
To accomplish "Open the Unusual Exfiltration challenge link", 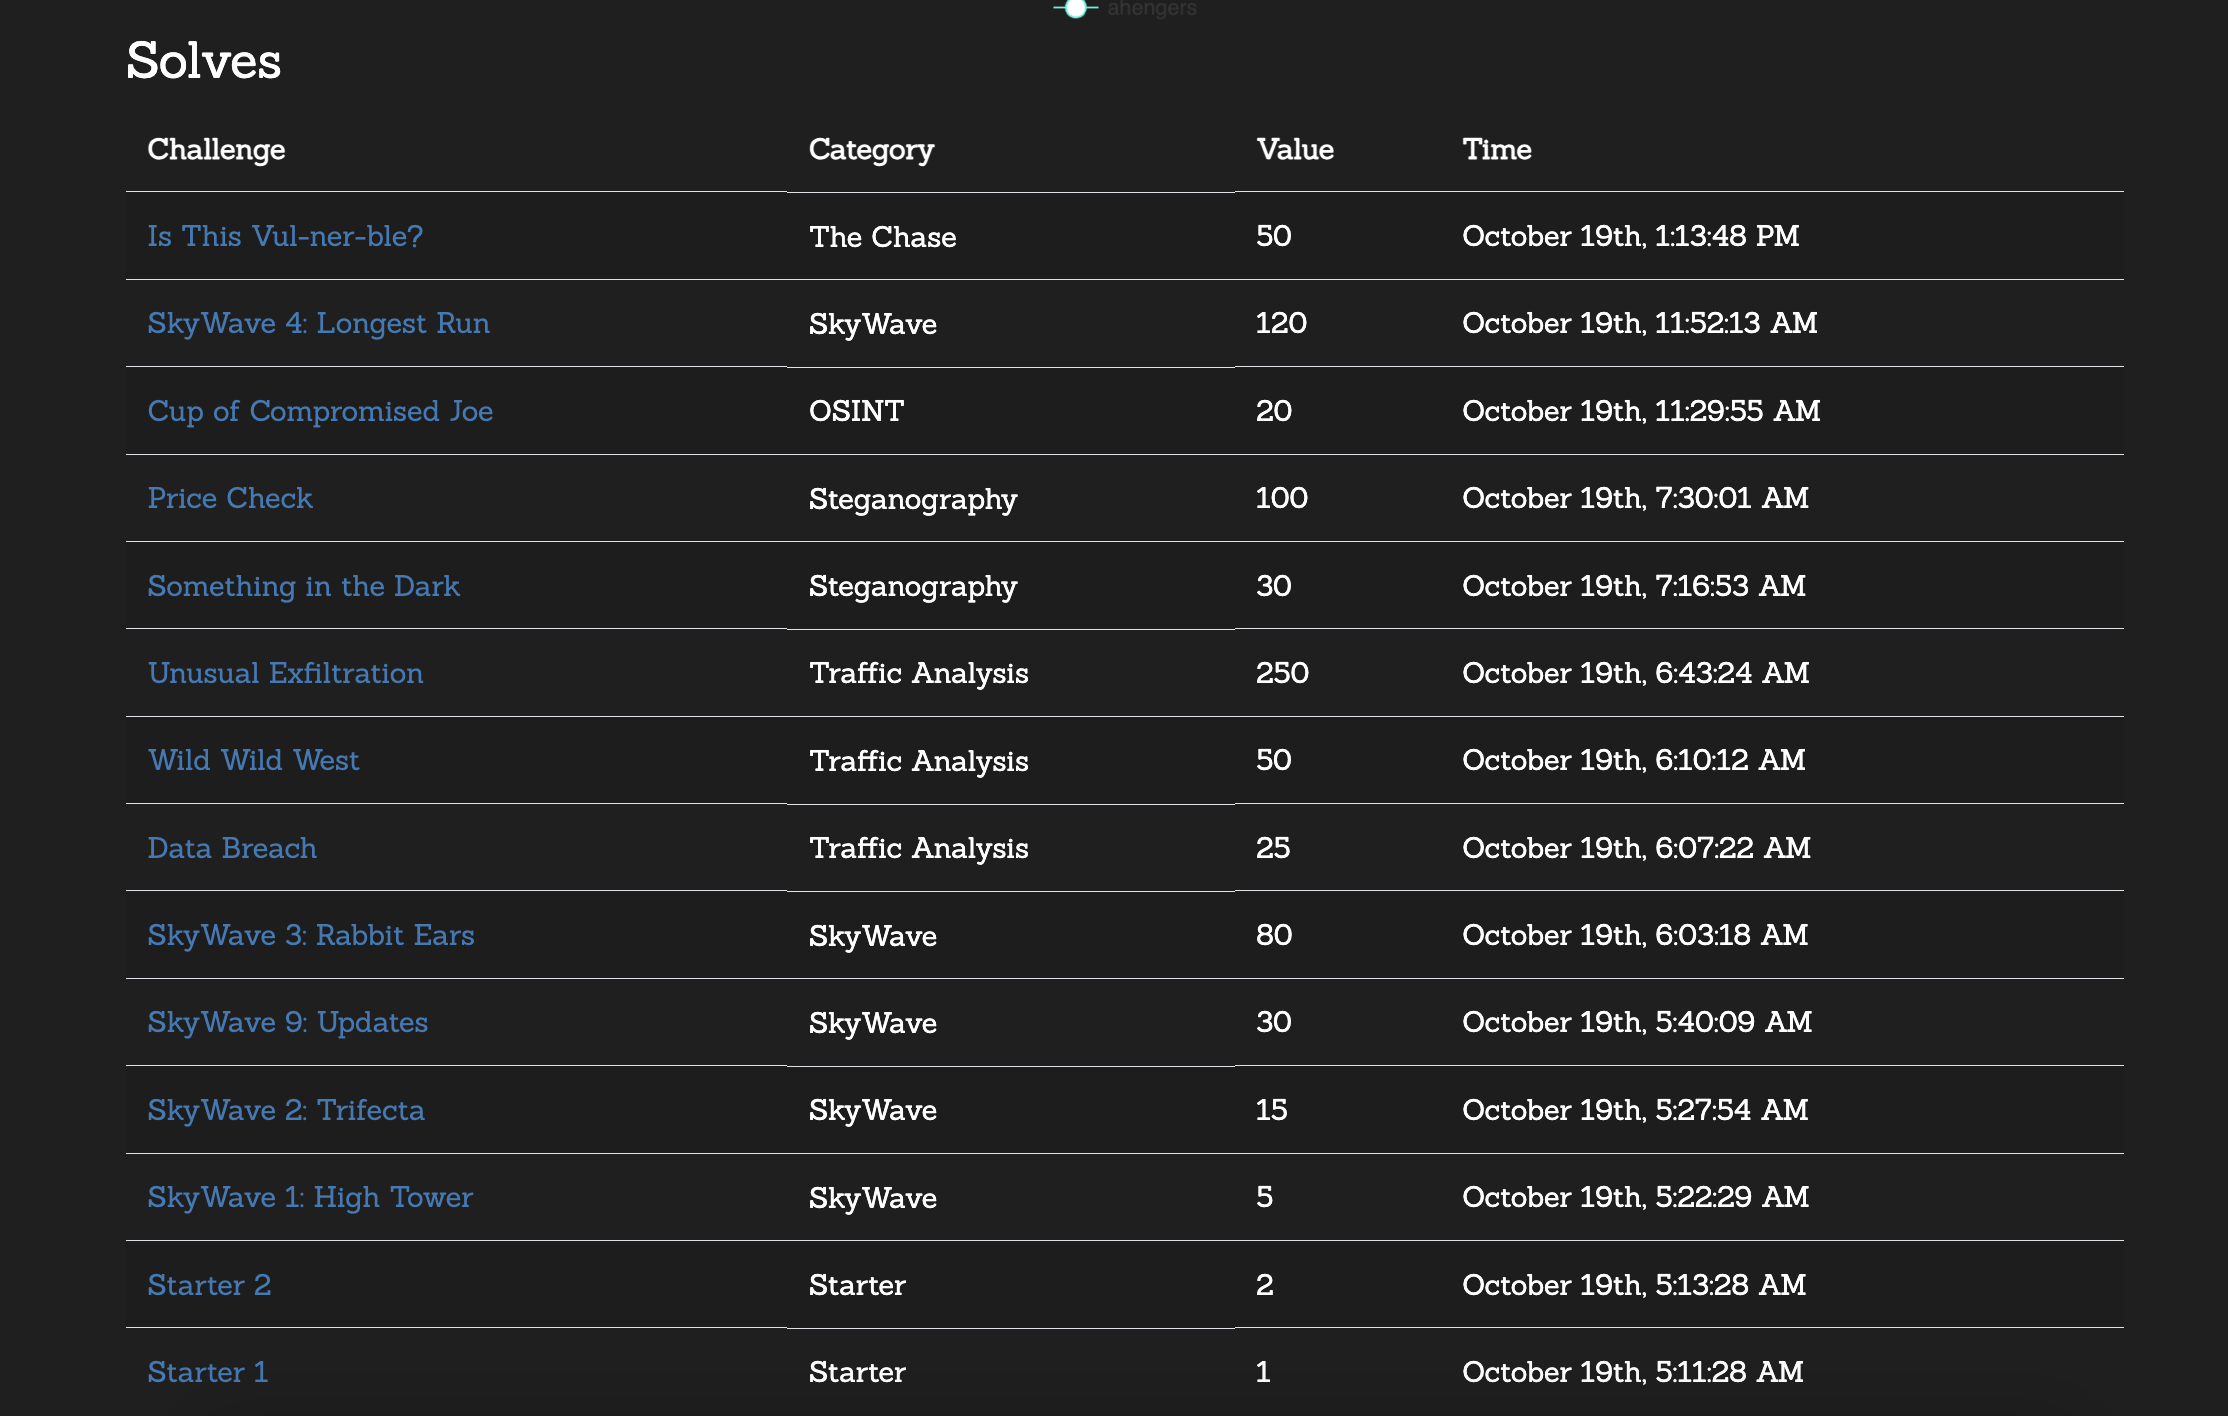I will point(285,673).
